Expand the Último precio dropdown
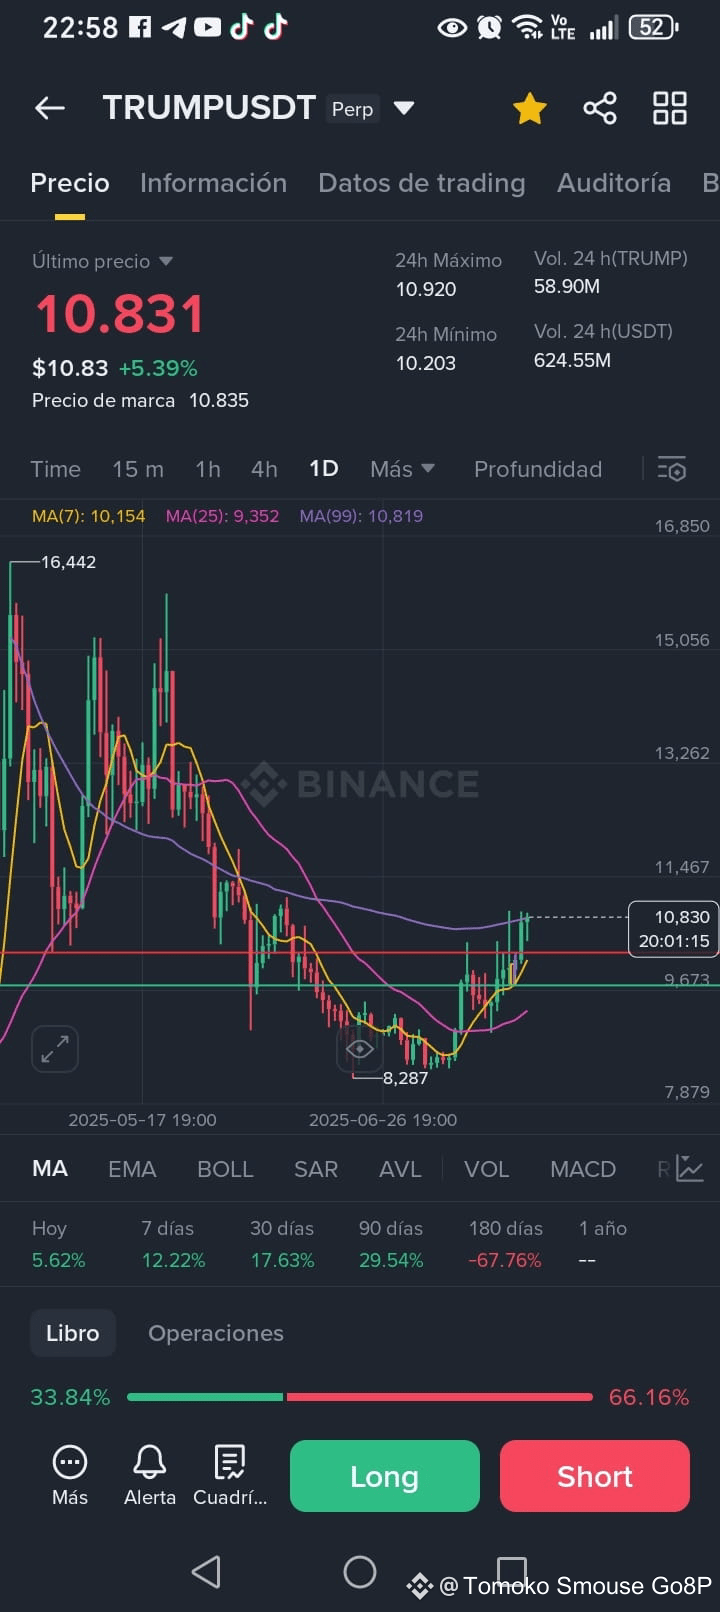 click(x=166, y=261)
